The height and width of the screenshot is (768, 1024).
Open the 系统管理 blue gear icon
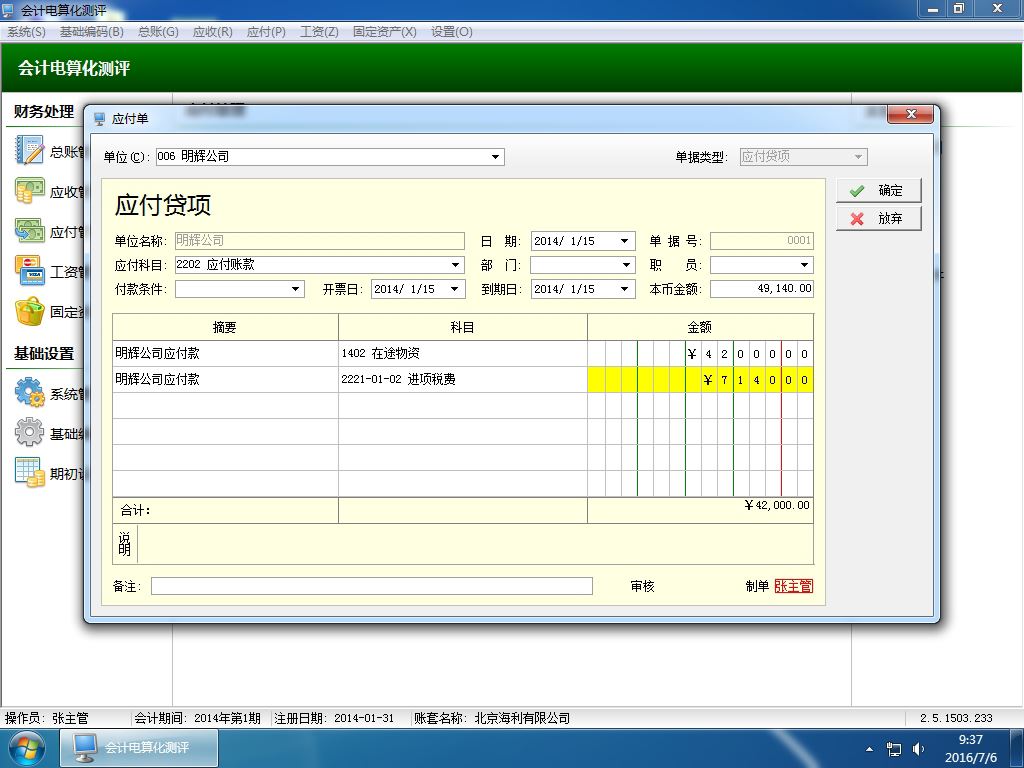(x=29, y=392)
